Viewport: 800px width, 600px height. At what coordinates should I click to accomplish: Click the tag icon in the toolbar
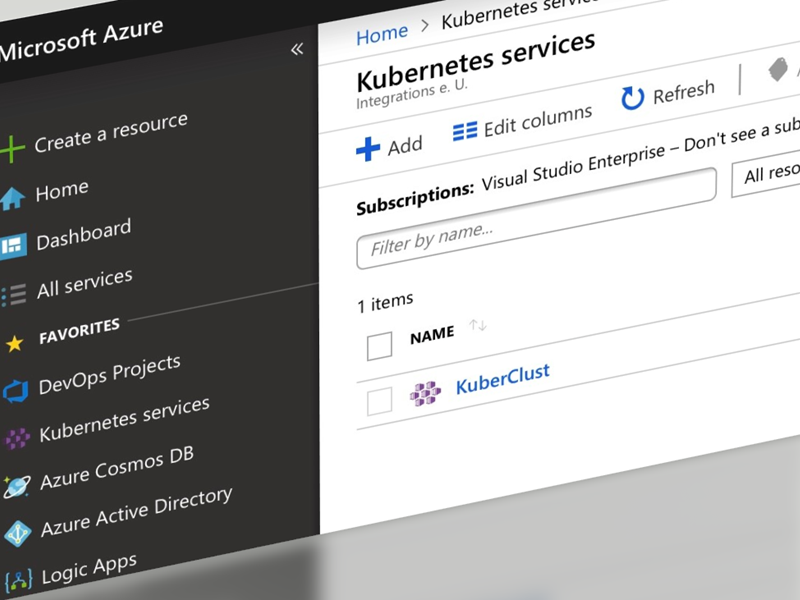(x=778, y=69)
